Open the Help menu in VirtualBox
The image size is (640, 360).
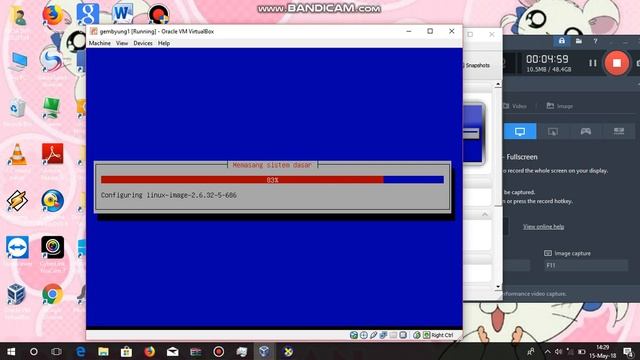164,43
